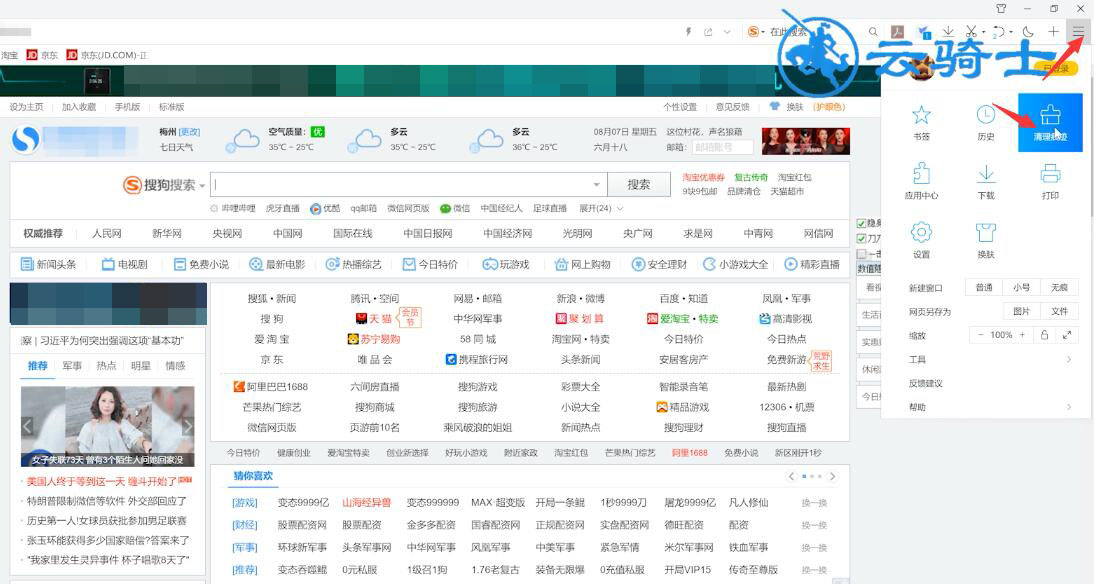Click the 打印 printer icon
The width and height of the screenshot is (1094, 584).
1050,174
